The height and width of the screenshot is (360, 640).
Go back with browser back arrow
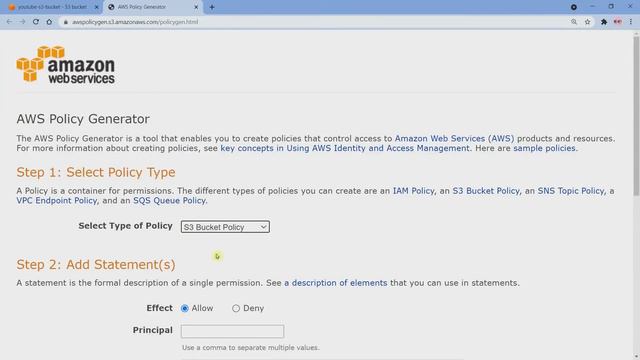tap(9, 22)
